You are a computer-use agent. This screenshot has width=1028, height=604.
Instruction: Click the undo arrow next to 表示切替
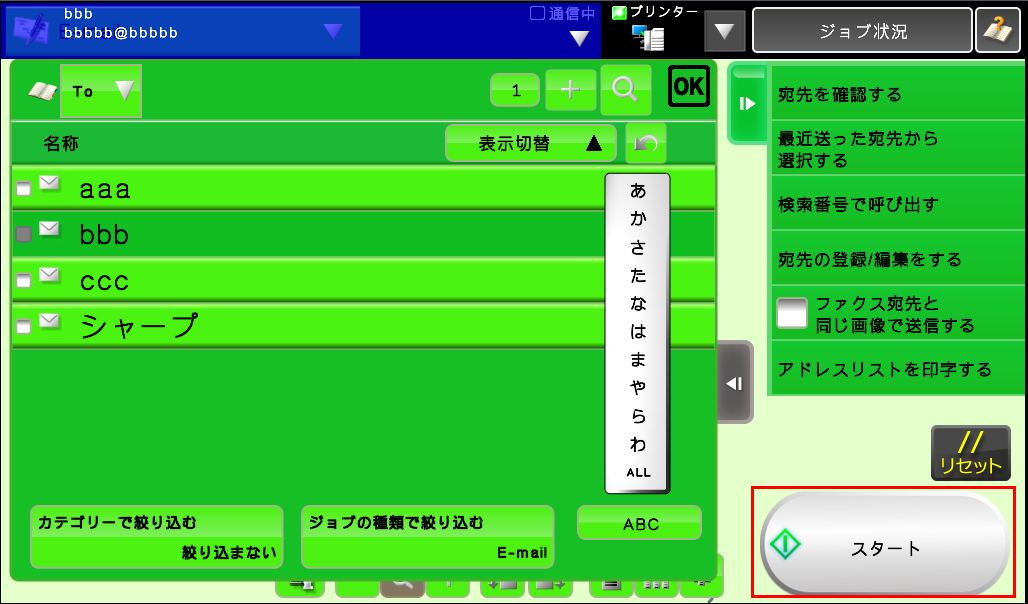[x=645, y=144]
